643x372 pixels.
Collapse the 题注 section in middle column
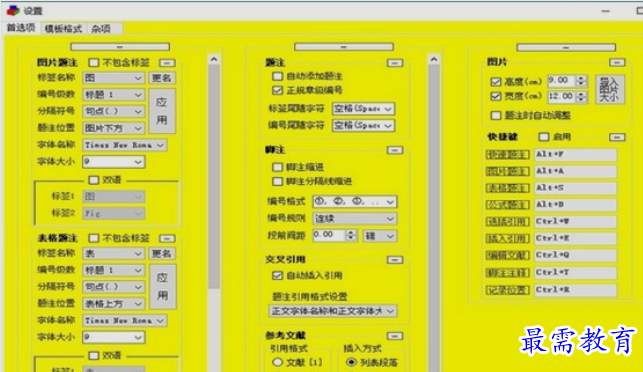(x=395, y=63)
